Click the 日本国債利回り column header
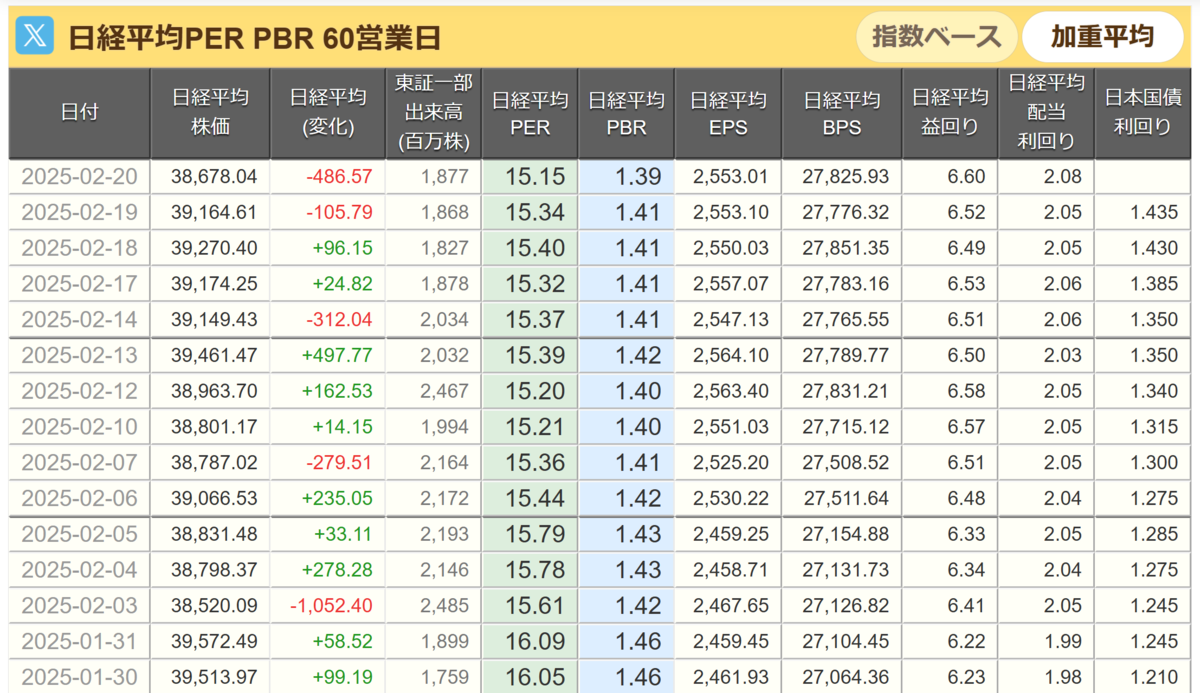 [x=1144, y=113]
